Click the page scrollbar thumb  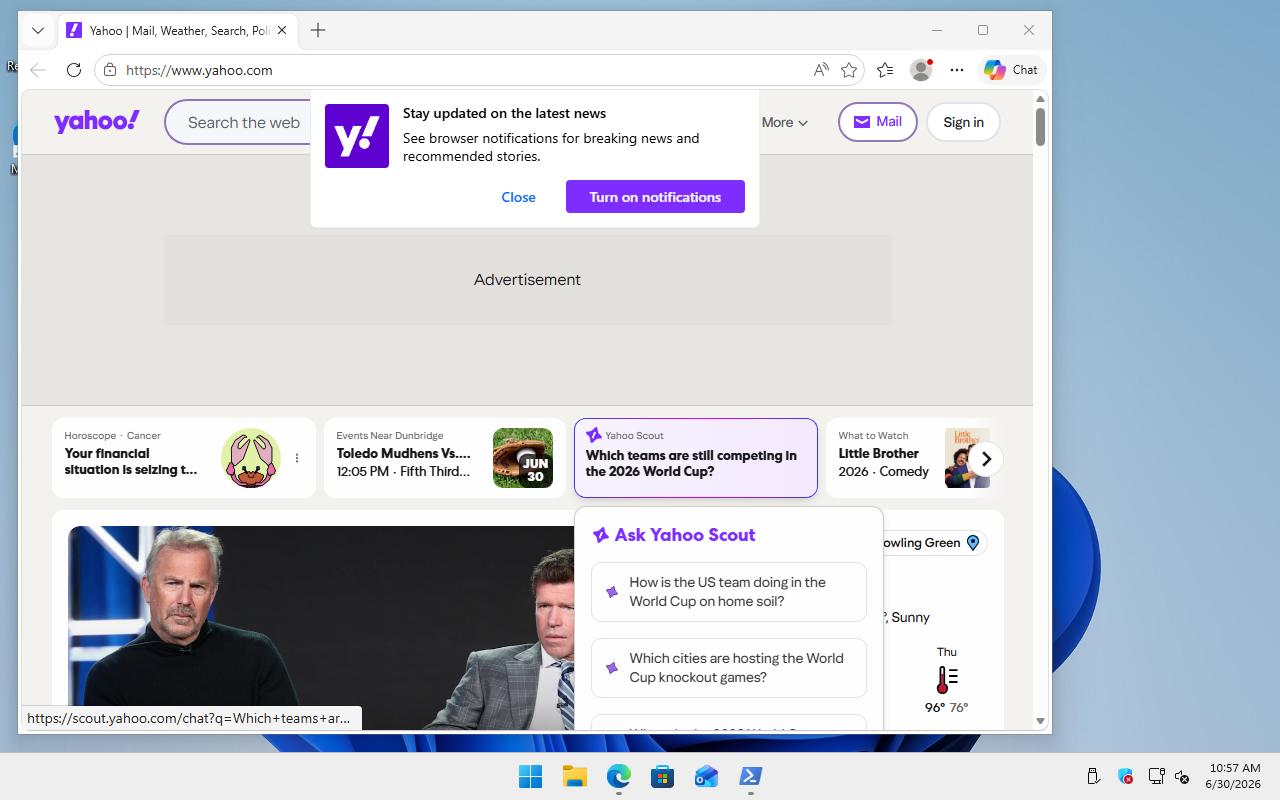click(1040, 126)
